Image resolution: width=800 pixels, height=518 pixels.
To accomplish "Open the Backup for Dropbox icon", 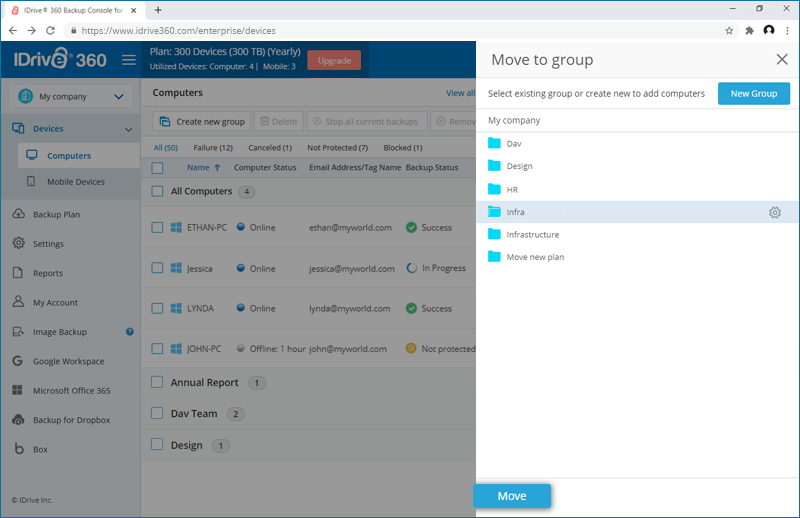I will pyautogui.click(x=18, y=420).
